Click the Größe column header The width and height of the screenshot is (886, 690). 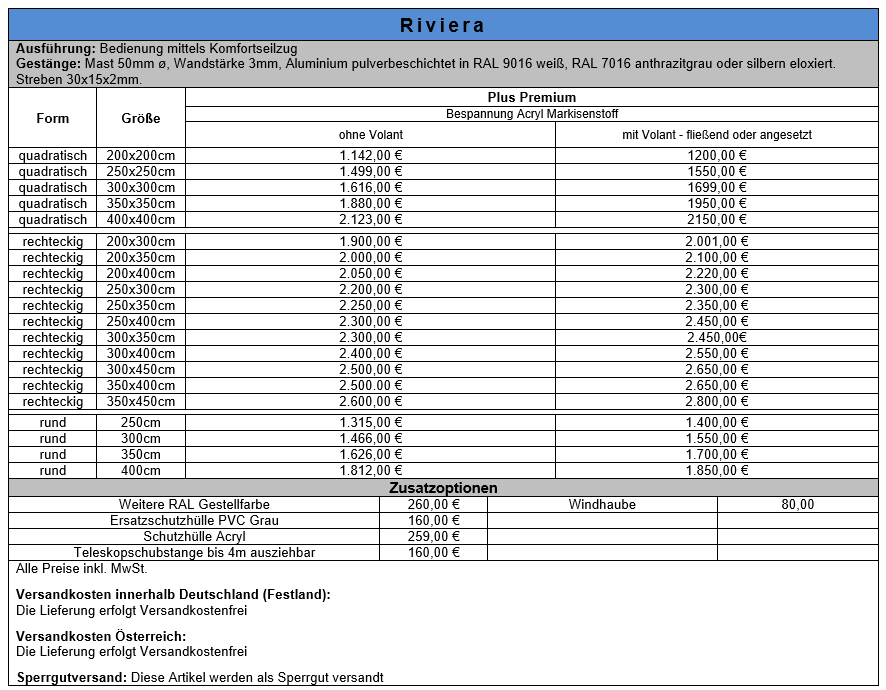(x=142, y=118)
